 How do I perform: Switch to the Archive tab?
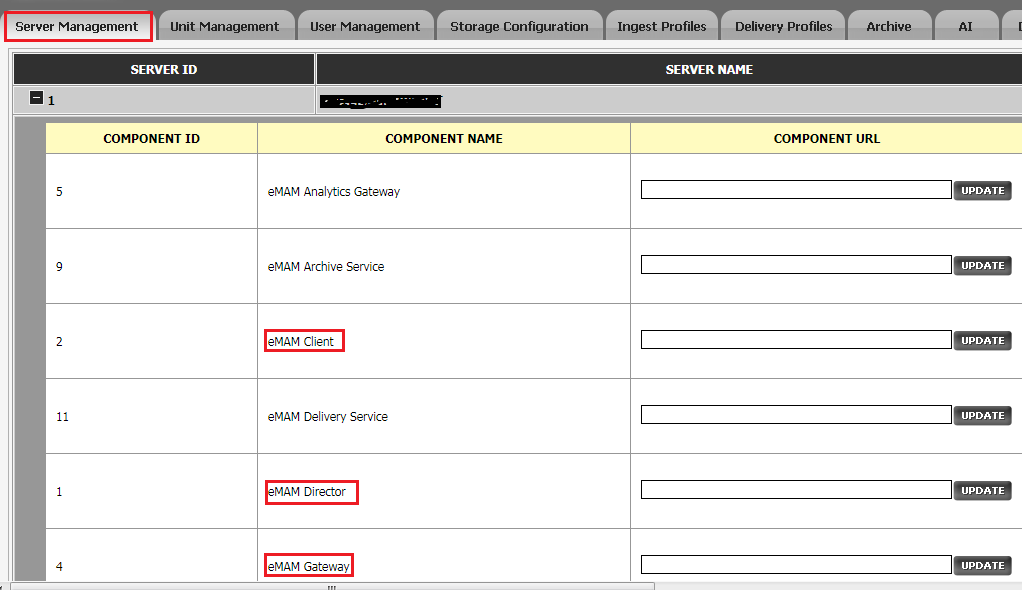(x=889, y=27)
